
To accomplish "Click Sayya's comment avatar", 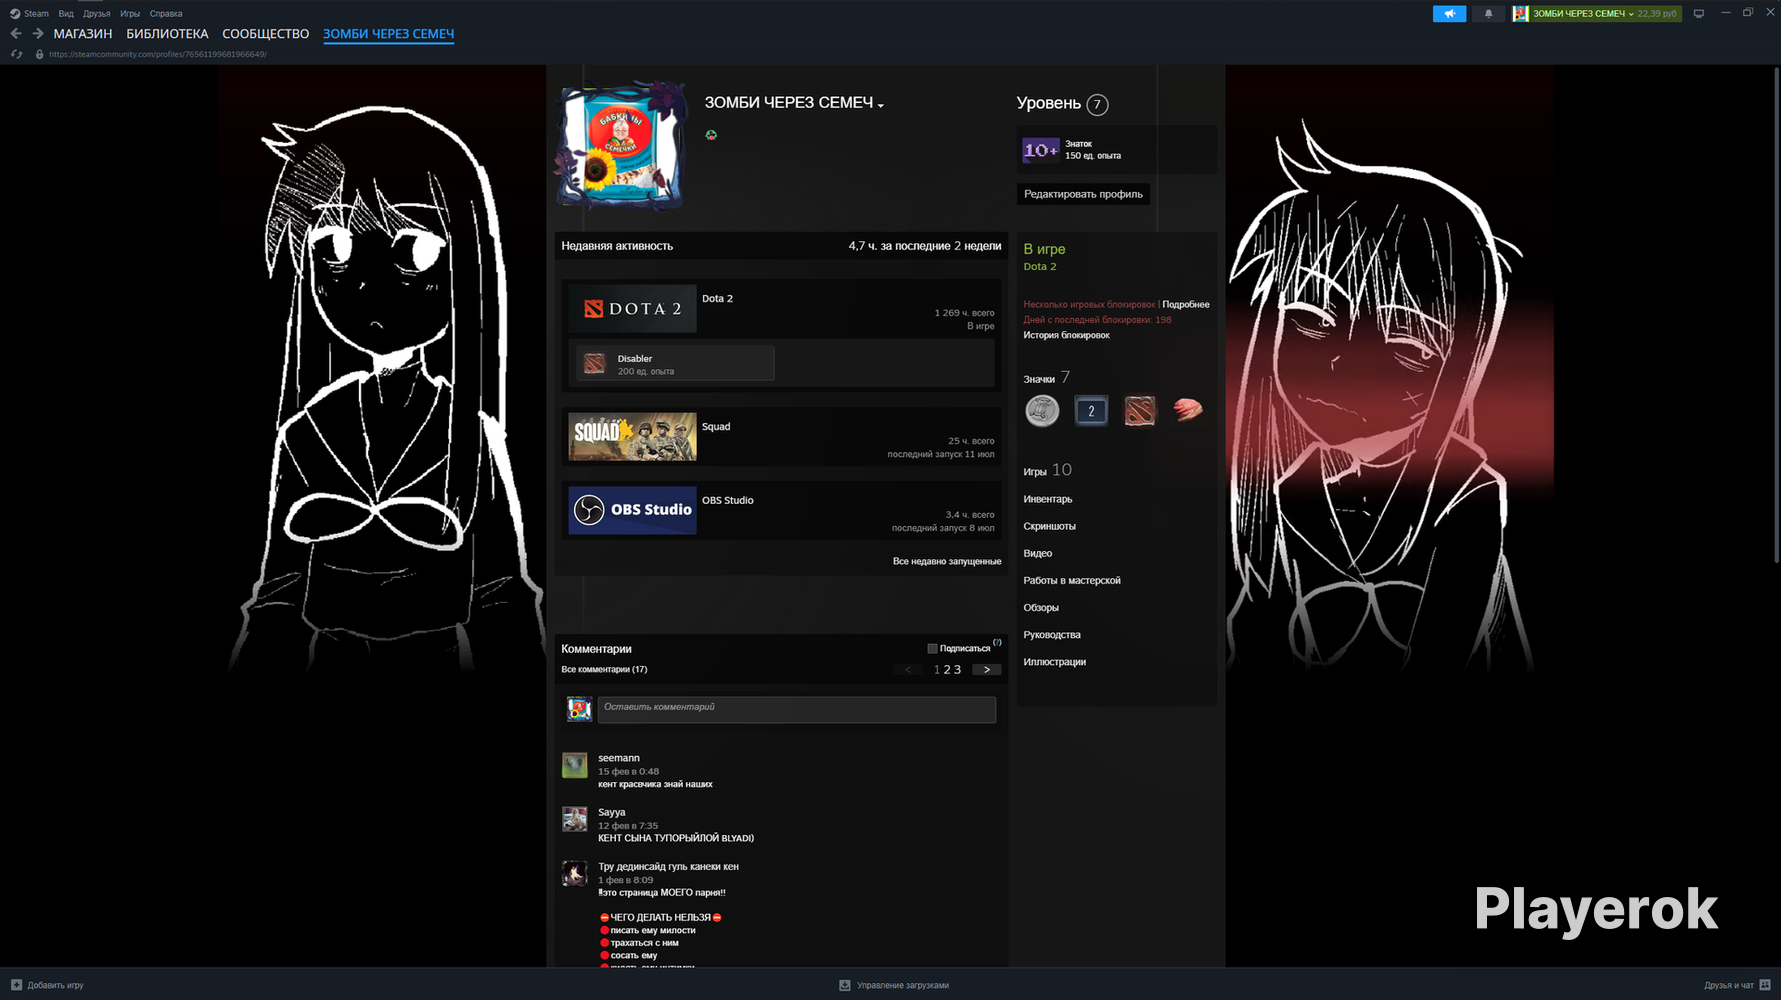I will point(575,819).
